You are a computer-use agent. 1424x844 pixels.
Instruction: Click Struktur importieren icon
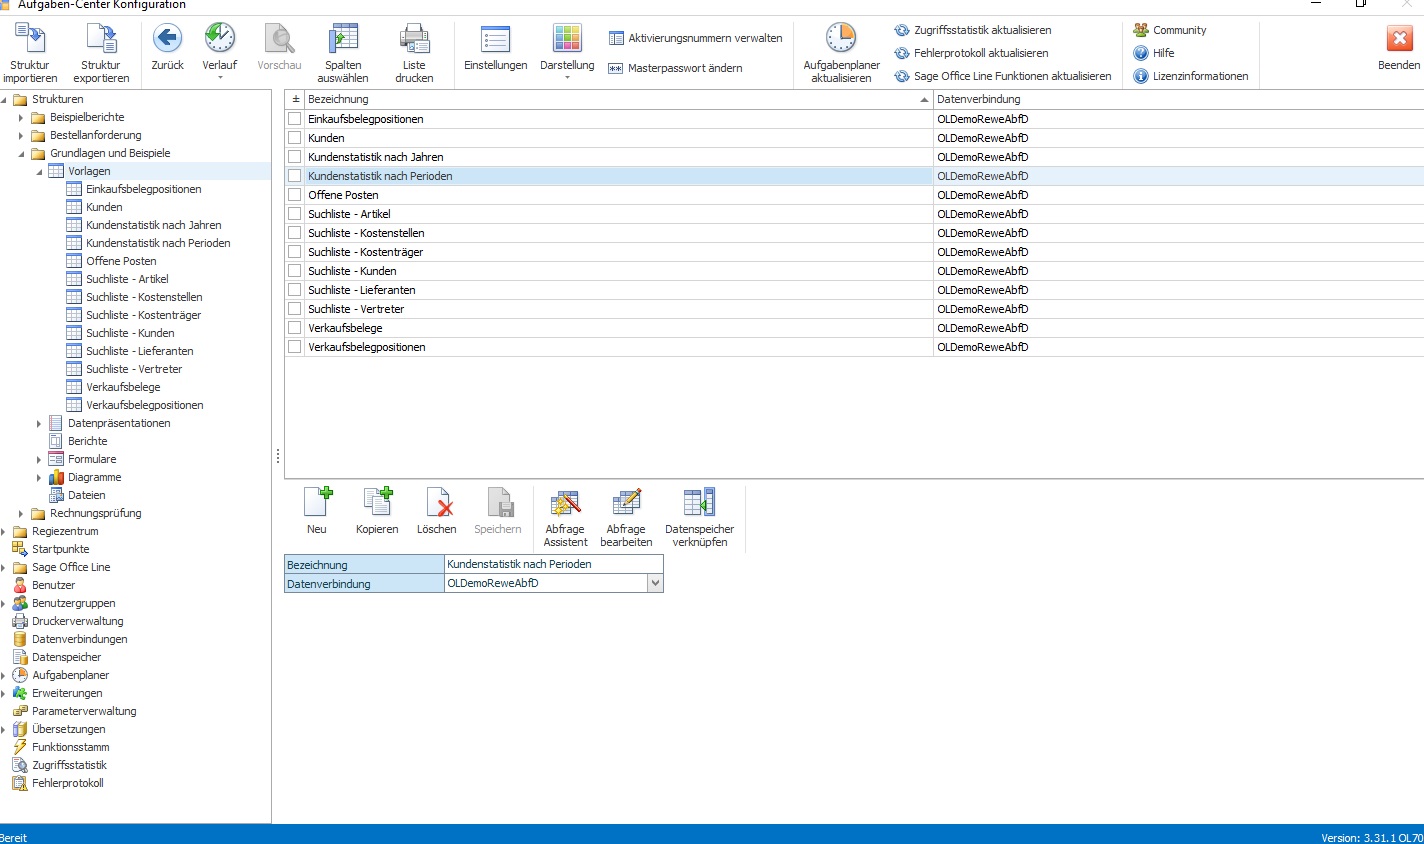point(30,39)
